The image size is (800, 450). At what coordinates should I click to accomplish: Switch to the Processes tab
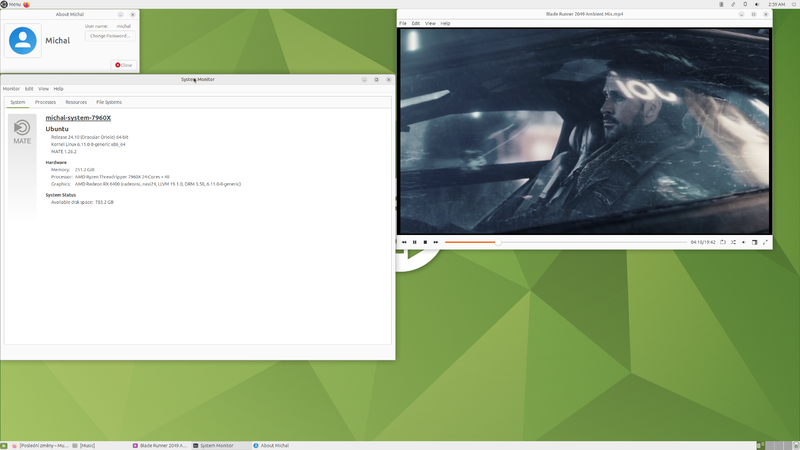(x=45, y=102)
